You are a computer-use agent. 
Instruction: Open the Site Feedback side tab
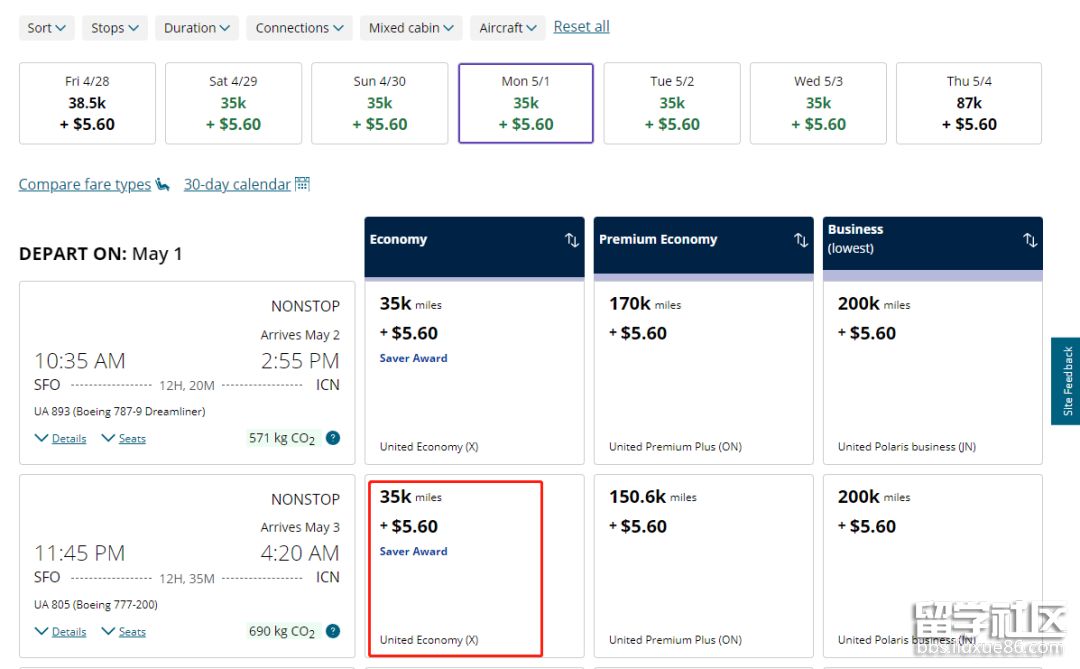(x=1066, y=381)
